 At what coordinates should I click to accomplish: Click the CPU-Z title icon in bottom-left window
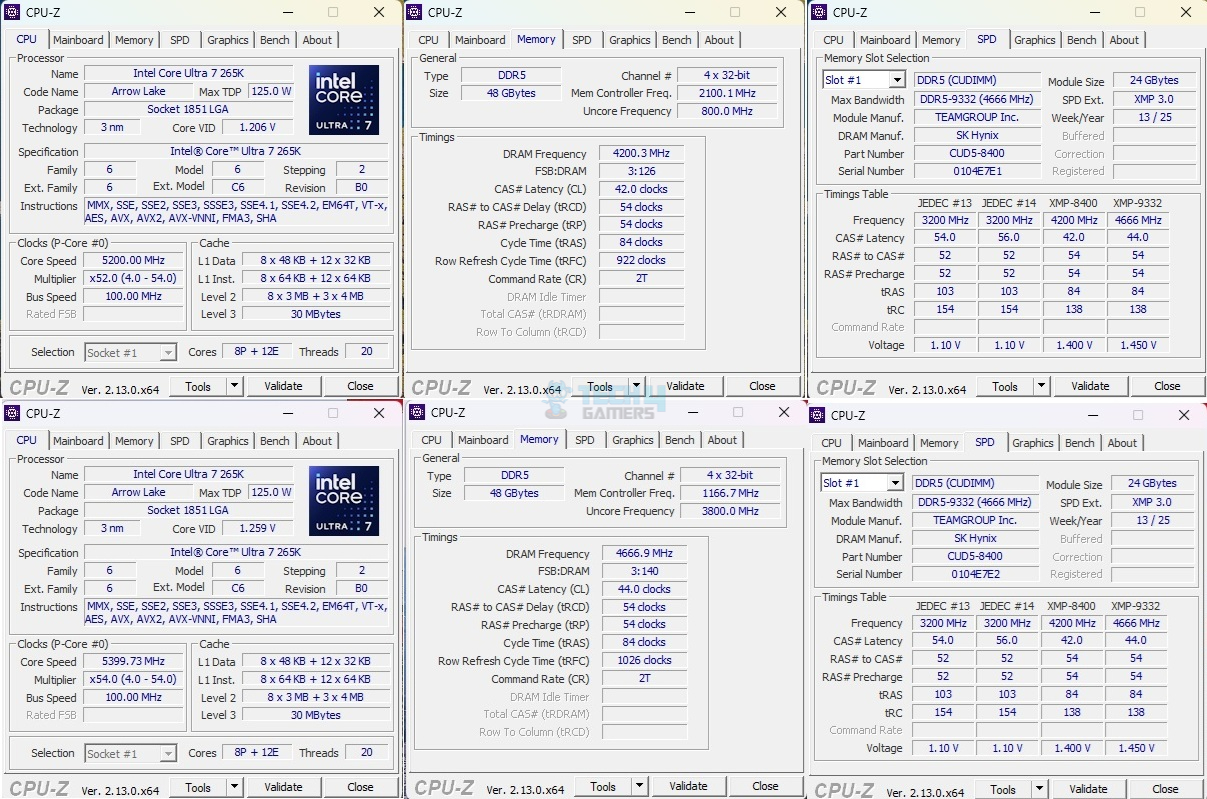(12, 413)
